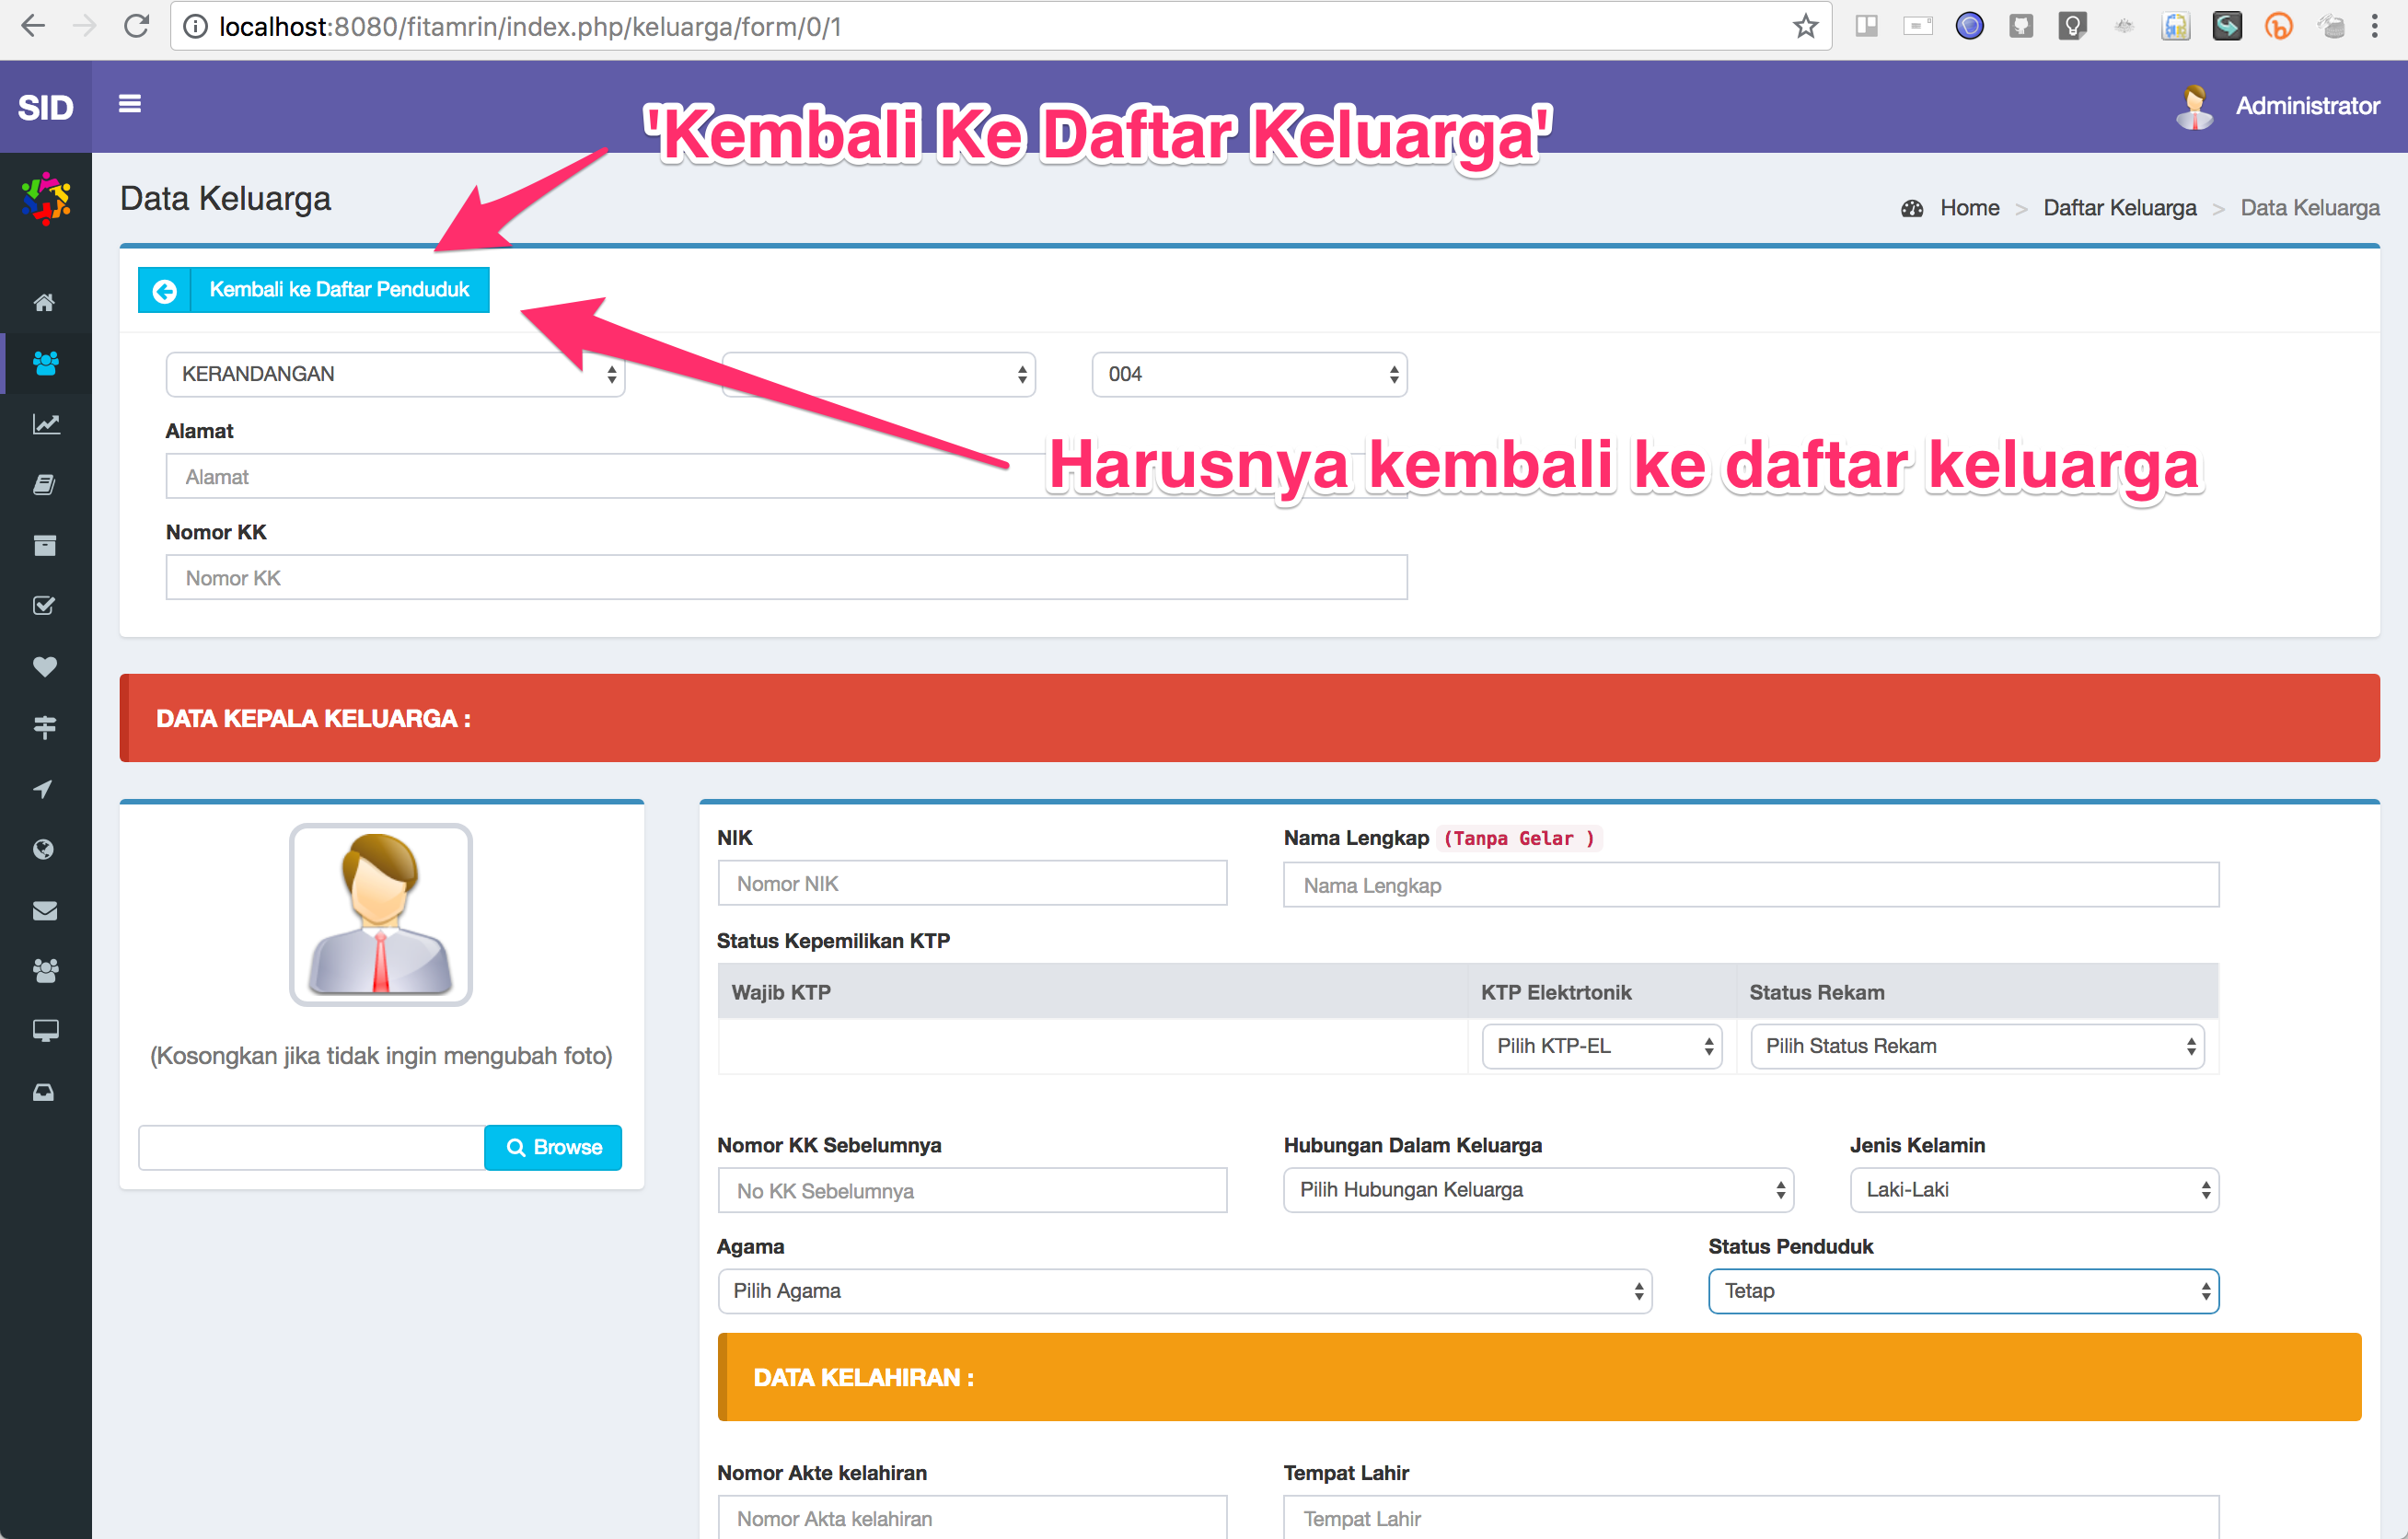Open the navigation arrow icon in sidebar

click(x=45, y=788)
